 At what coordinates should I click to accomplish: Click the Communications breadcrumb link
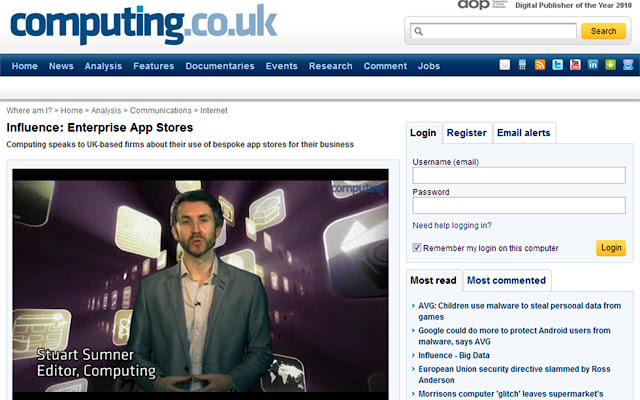tap(160, 110)
